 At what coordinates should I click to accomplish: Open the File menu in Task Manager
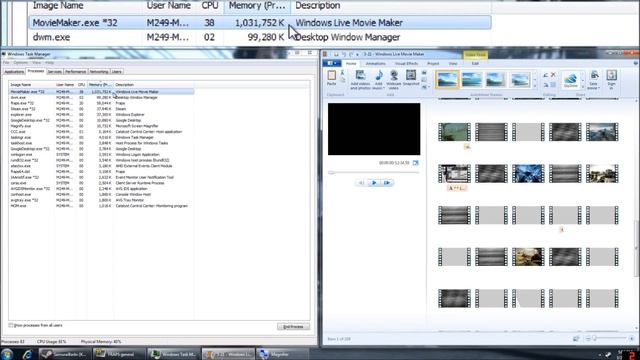click(x=6, y=63)
